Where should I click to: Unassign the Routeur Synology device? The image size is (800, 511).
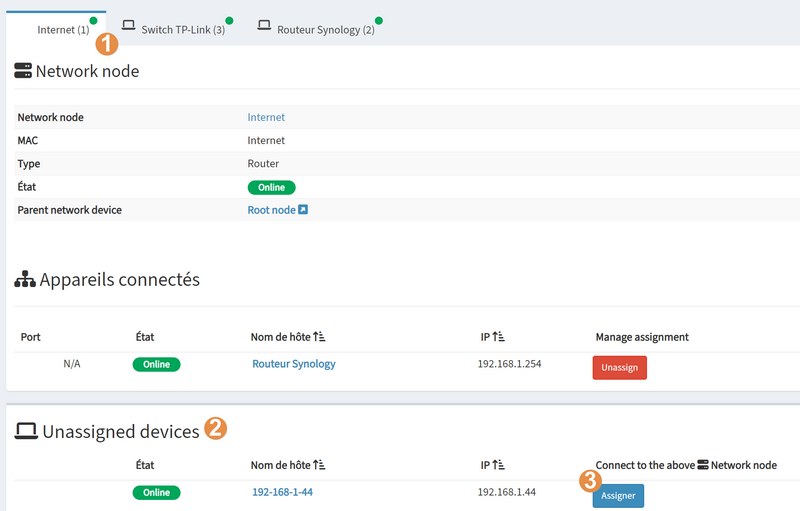[x=619, y=368]
